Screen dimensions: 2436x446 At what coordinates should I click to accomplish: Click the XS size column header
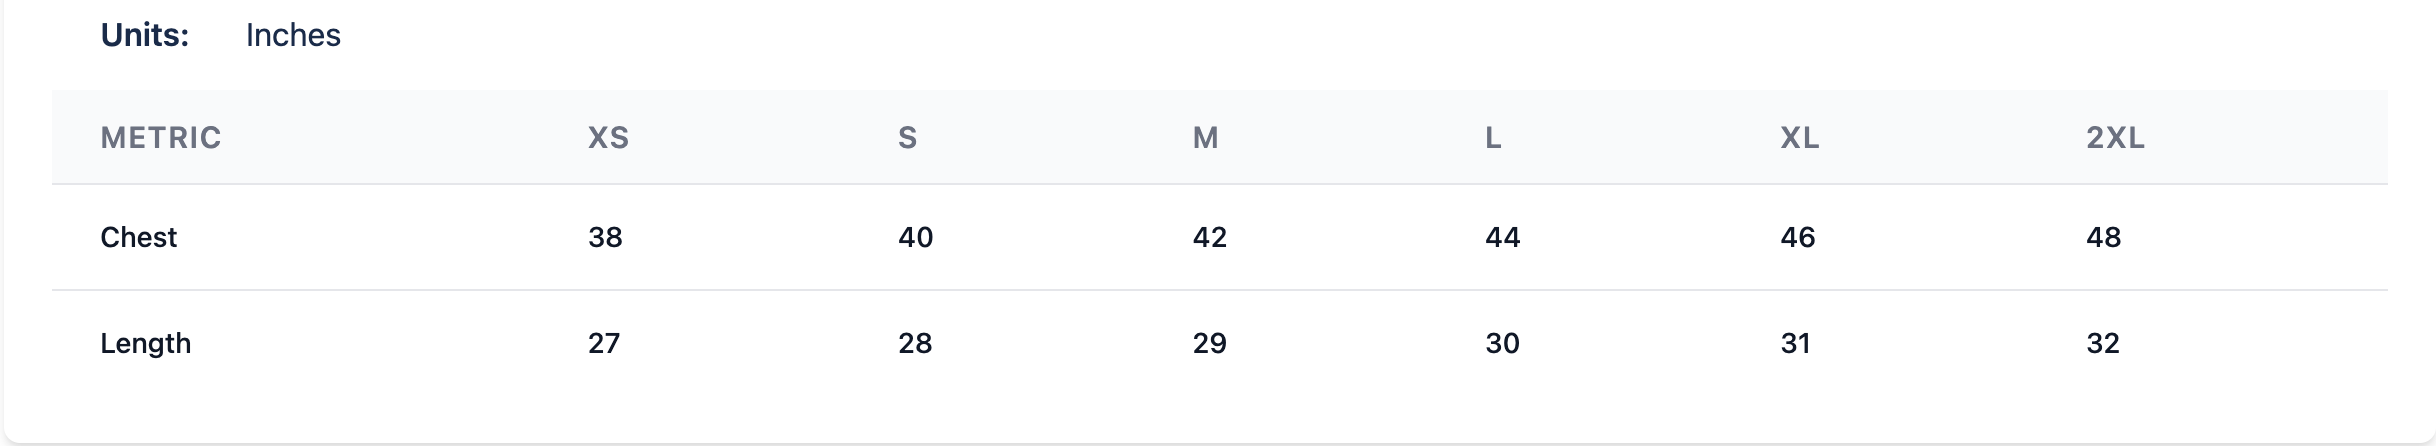[x=608, y=137]
